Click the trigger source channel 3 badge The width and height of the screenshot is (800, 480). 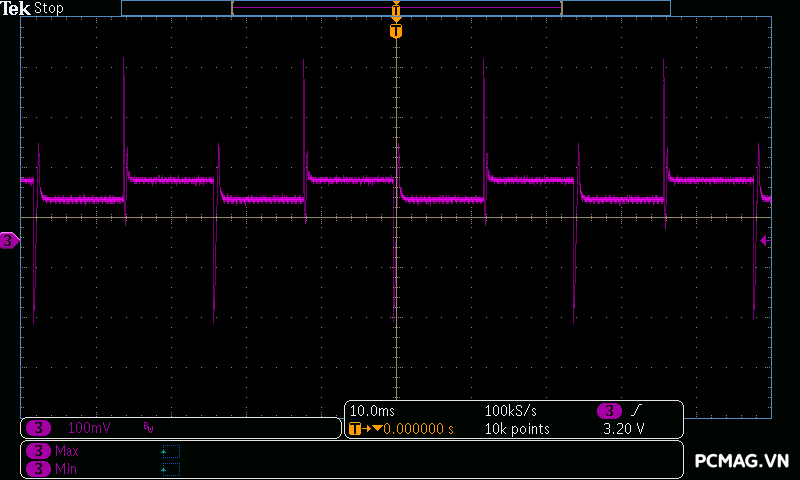[x=609, y=411]
